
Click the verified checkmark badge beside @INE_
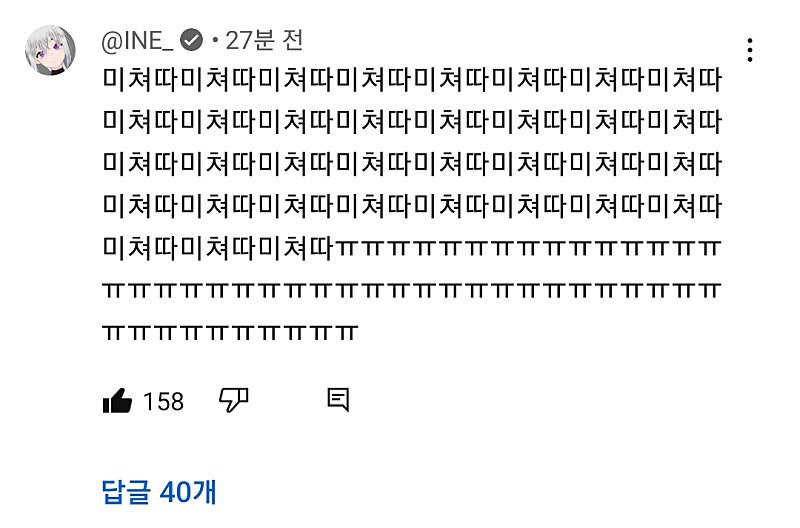pos(192,41)
